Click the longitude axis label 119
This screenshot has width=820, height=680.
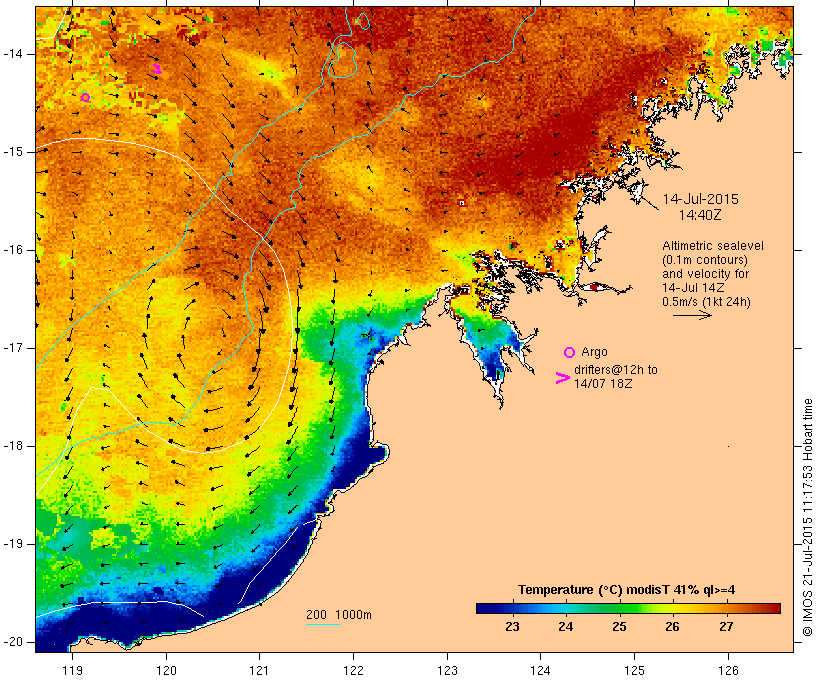72,670
